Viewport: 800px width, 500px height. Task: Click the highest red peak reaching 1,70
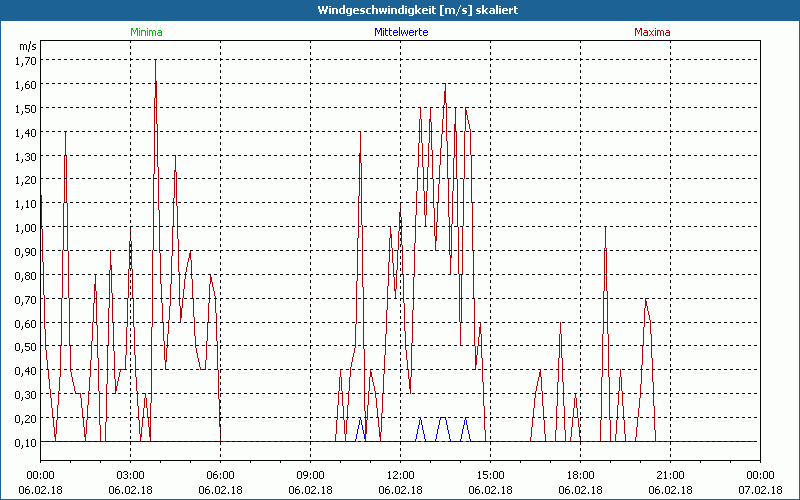click(x=155, y=62)
